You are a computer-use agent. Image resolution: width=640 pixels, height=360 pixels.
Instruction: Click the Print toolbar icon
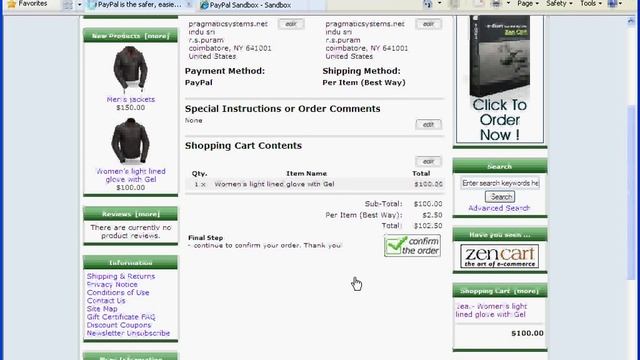[x=496, y=4]
